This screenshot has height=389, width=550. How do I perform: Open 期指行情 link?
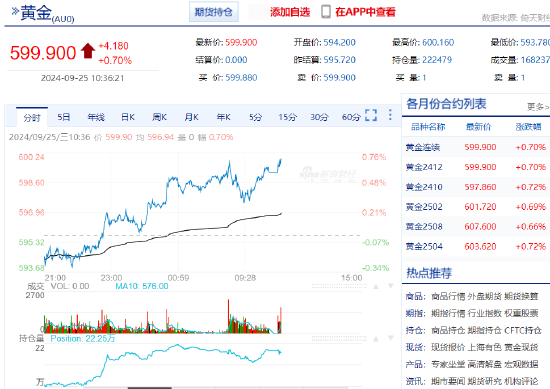448,313
